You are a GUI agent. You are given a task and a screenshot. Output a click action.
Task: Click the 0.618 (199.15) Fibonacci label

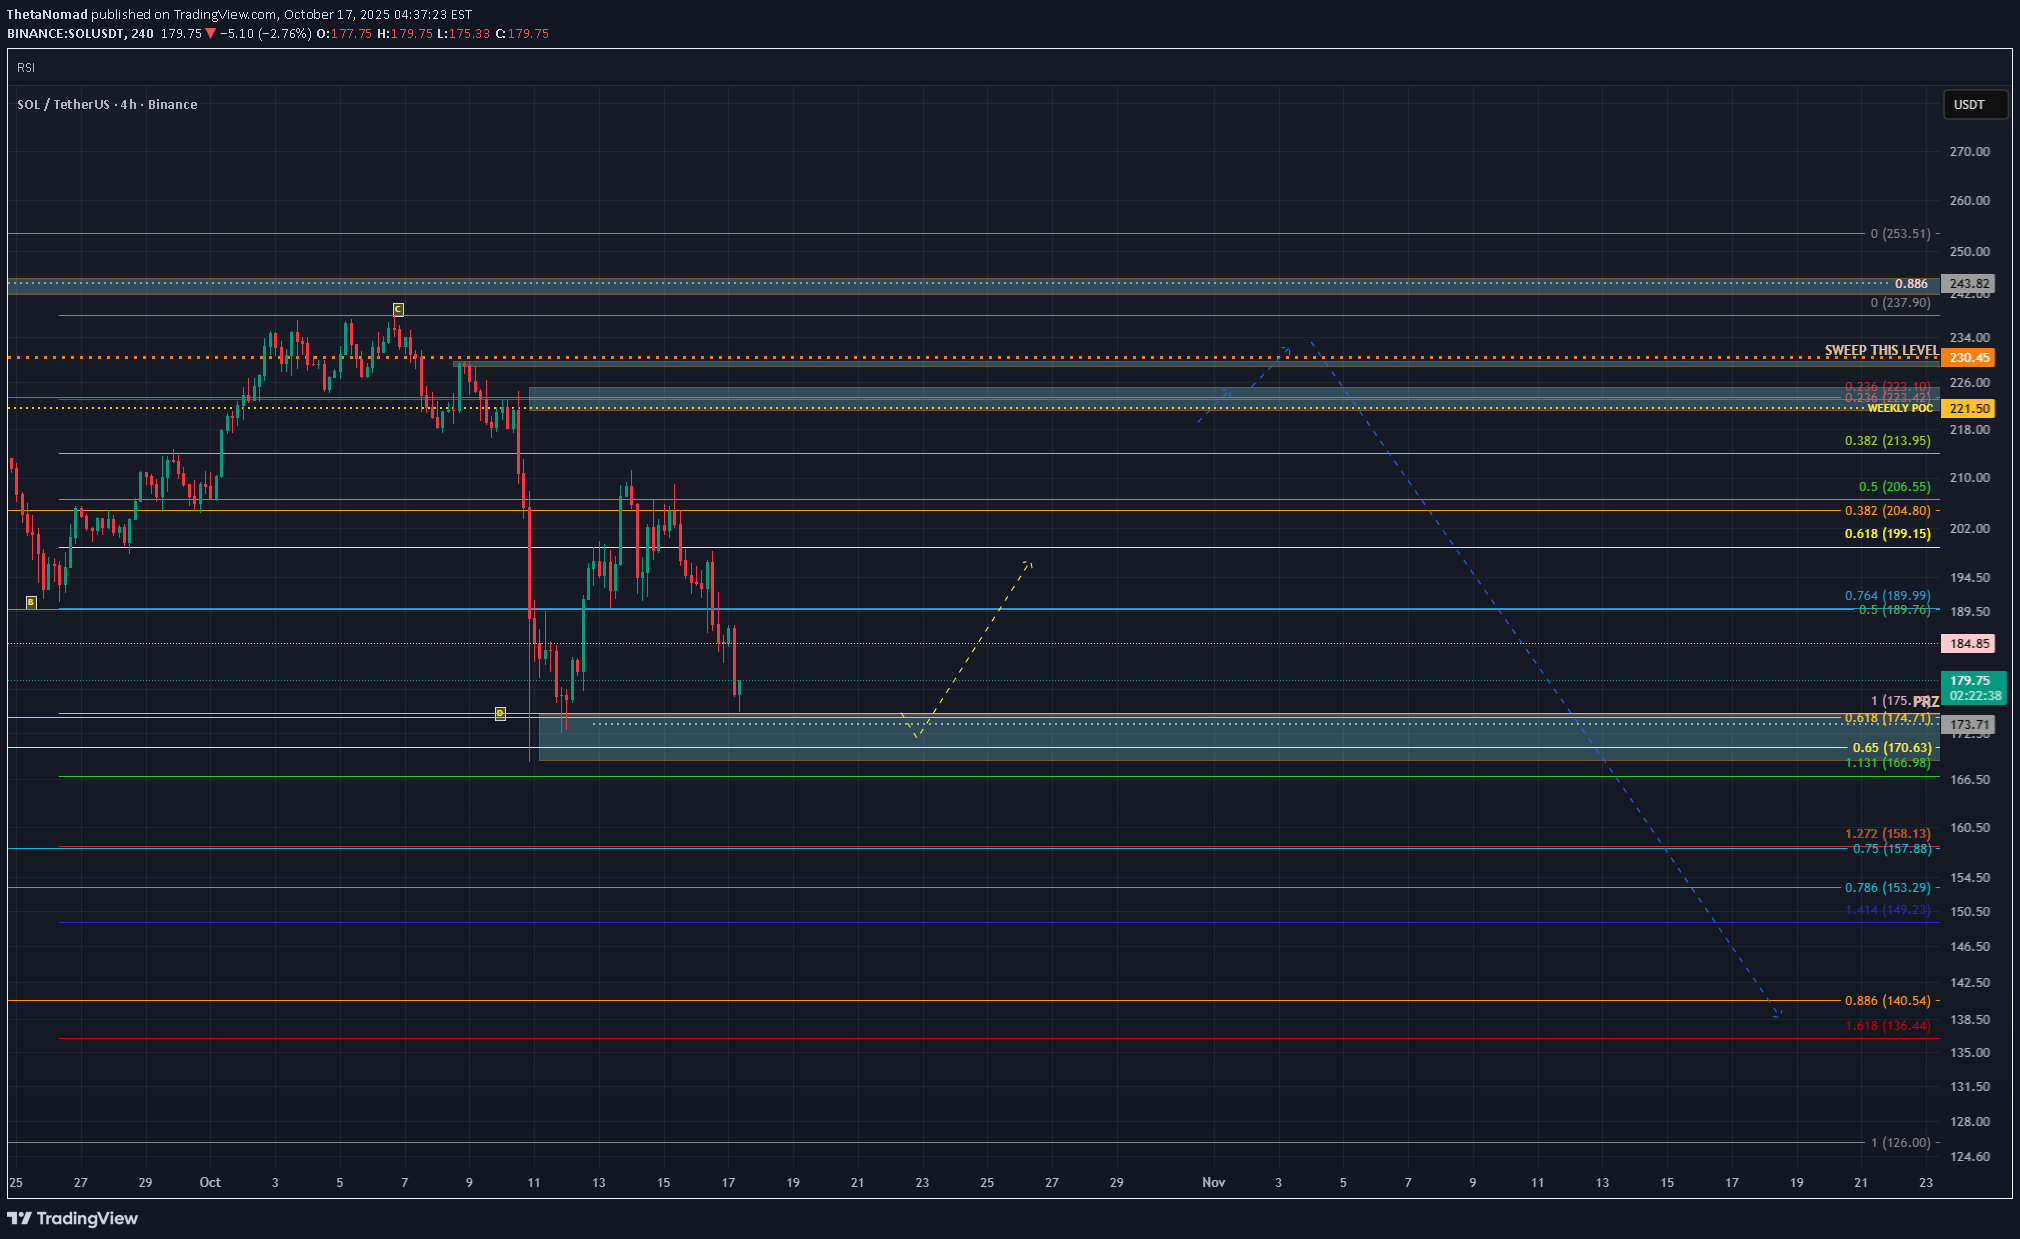1887,533
